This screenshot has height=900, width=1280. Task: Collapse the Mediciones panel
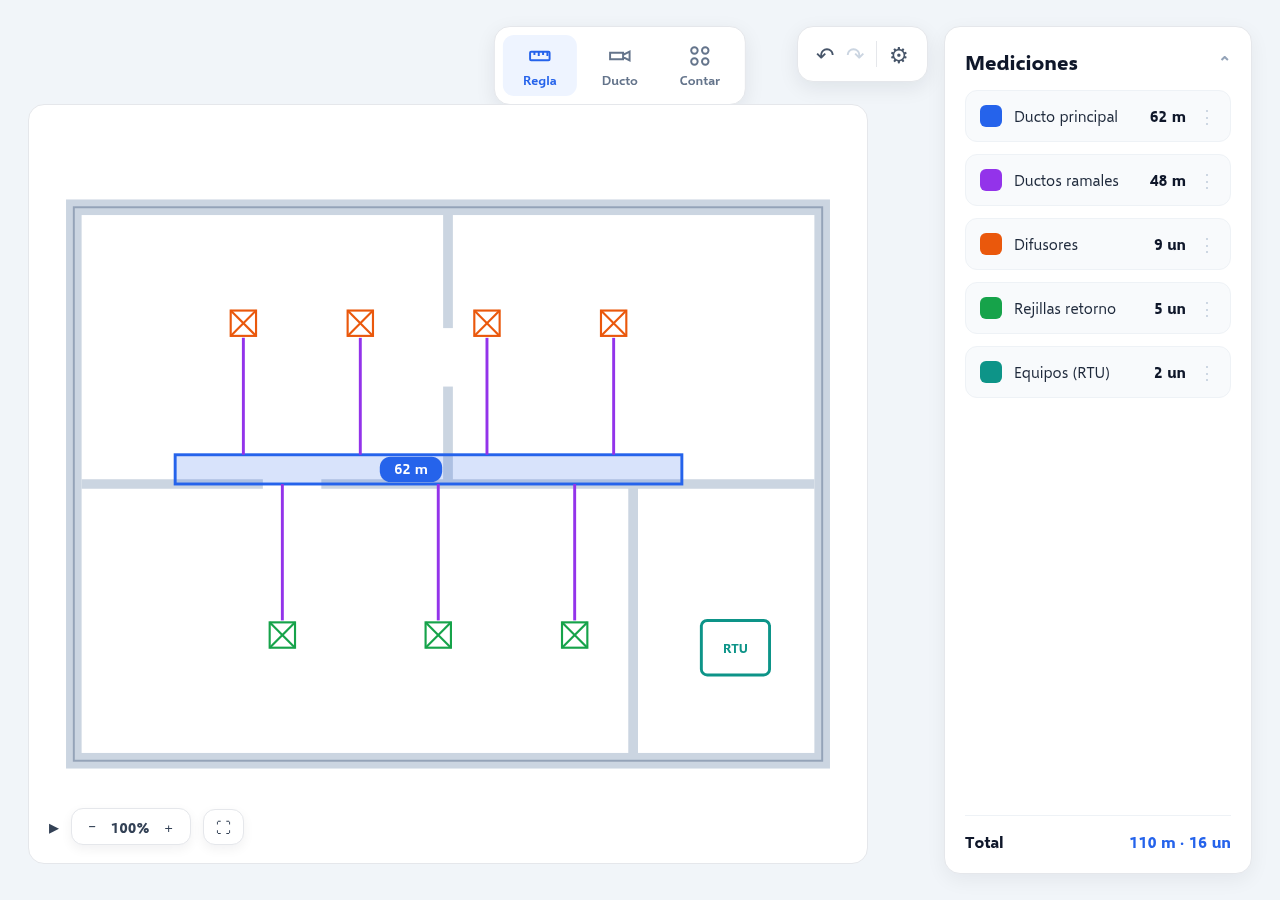1224,62
